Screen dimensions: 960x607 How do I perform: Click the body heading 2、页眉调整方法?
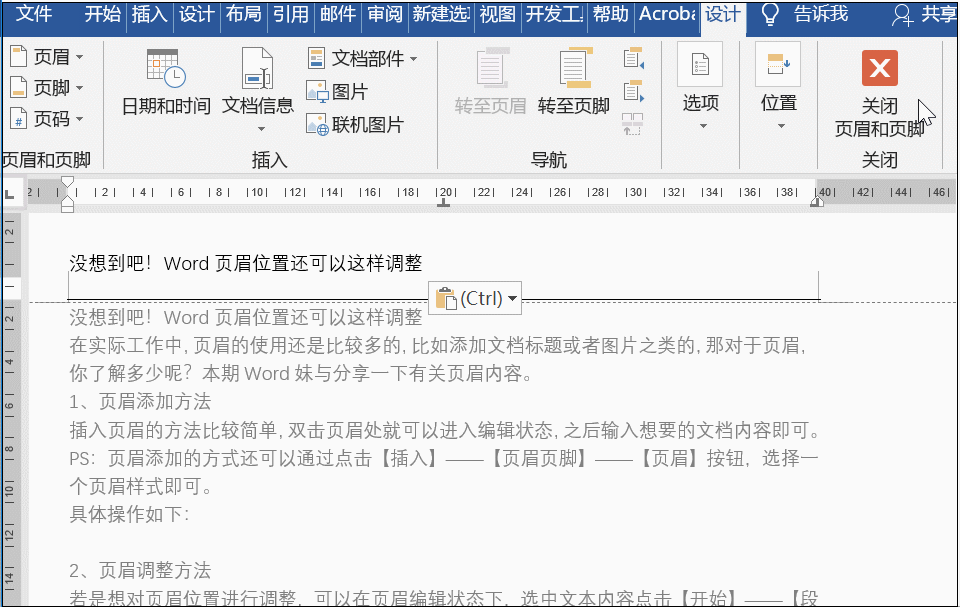tap(140, 570)
